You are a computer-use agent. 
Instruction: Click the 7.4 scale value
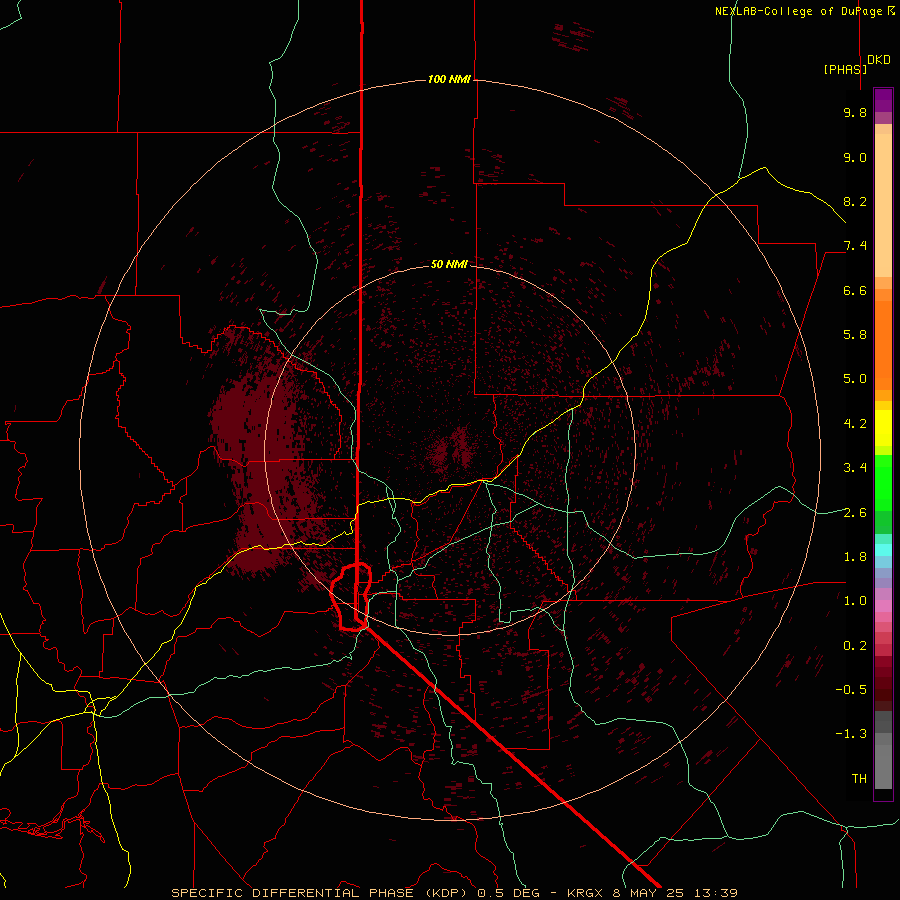click(855, 246)
